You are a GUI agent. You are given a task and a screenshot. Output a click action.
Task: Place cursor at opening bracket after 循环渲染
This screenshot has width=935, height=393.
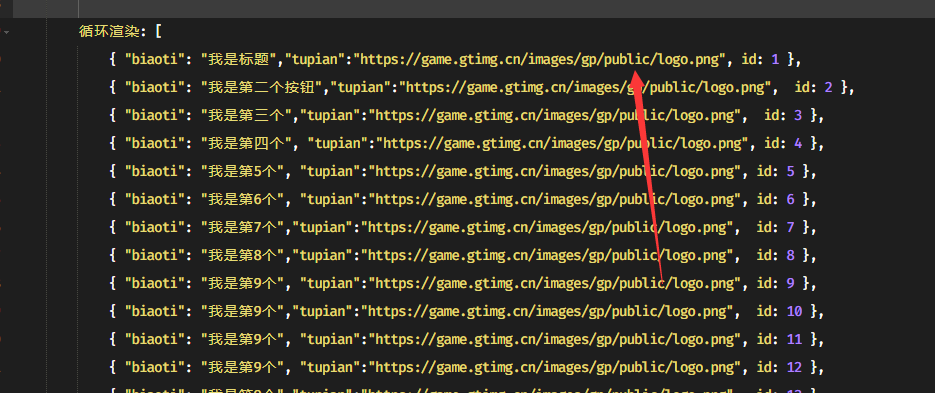pos(157,31)
